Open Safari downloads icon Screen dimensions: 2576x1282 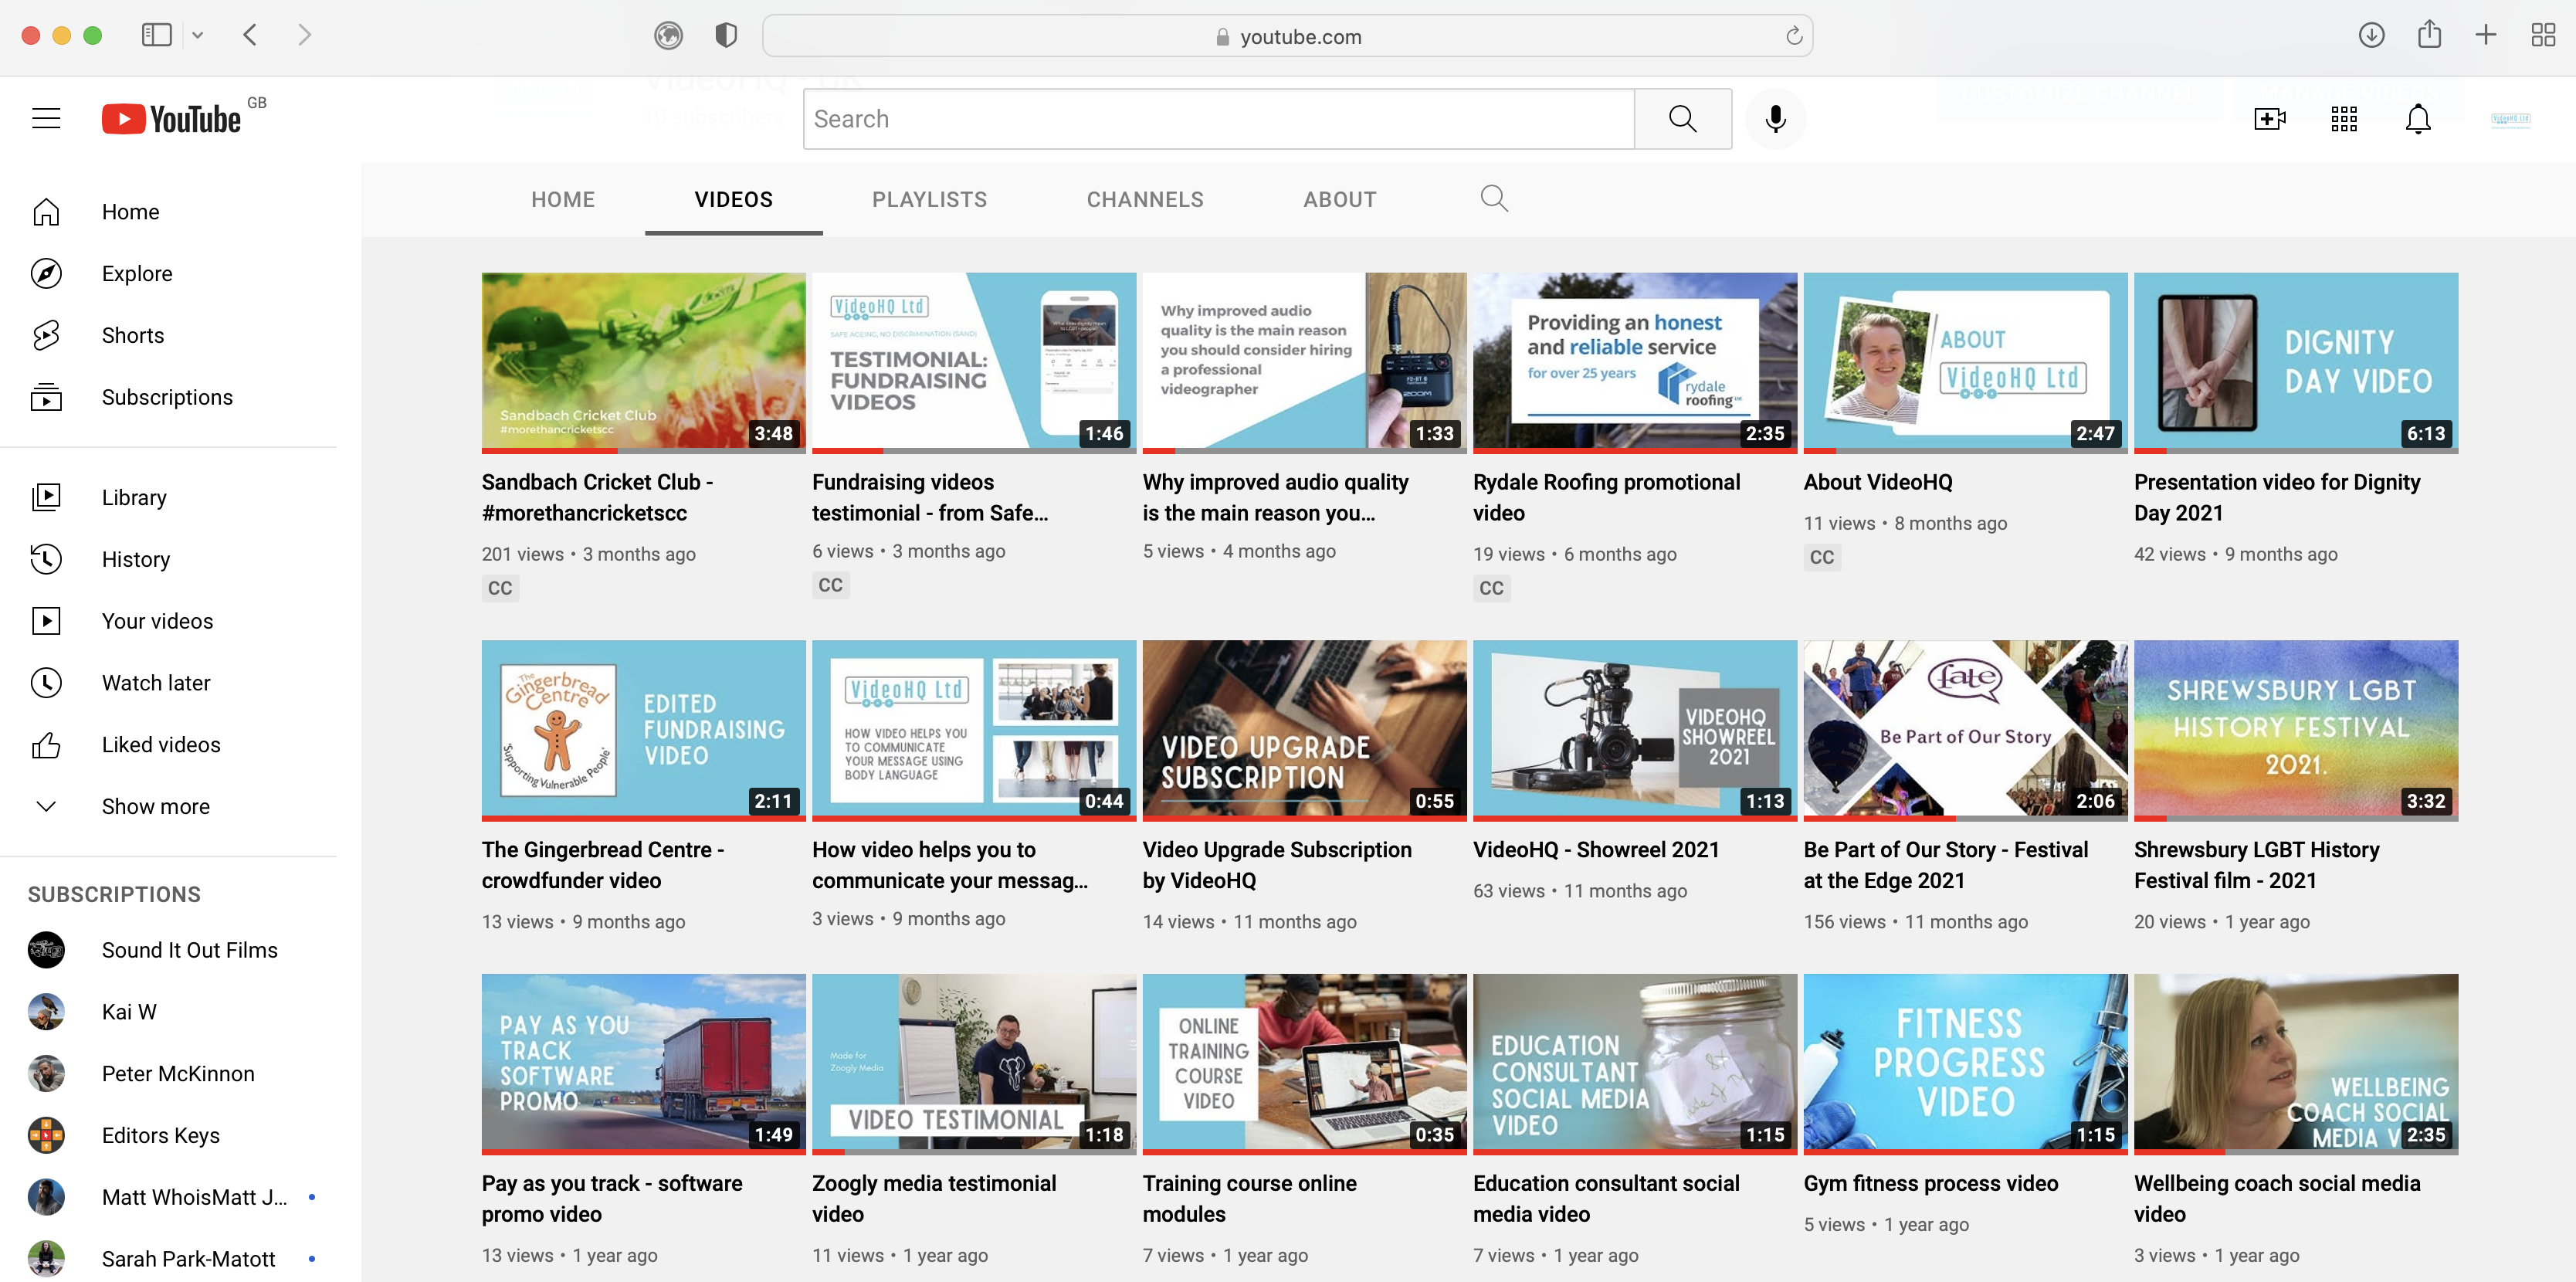click(x=2371, y=35)
